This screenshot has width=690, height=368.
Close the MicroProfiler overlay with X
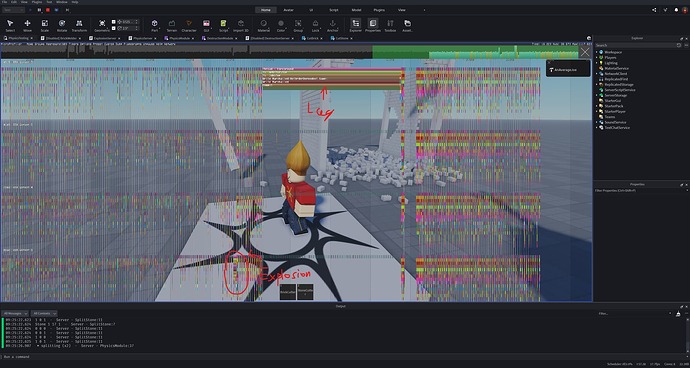pos(585,52)
